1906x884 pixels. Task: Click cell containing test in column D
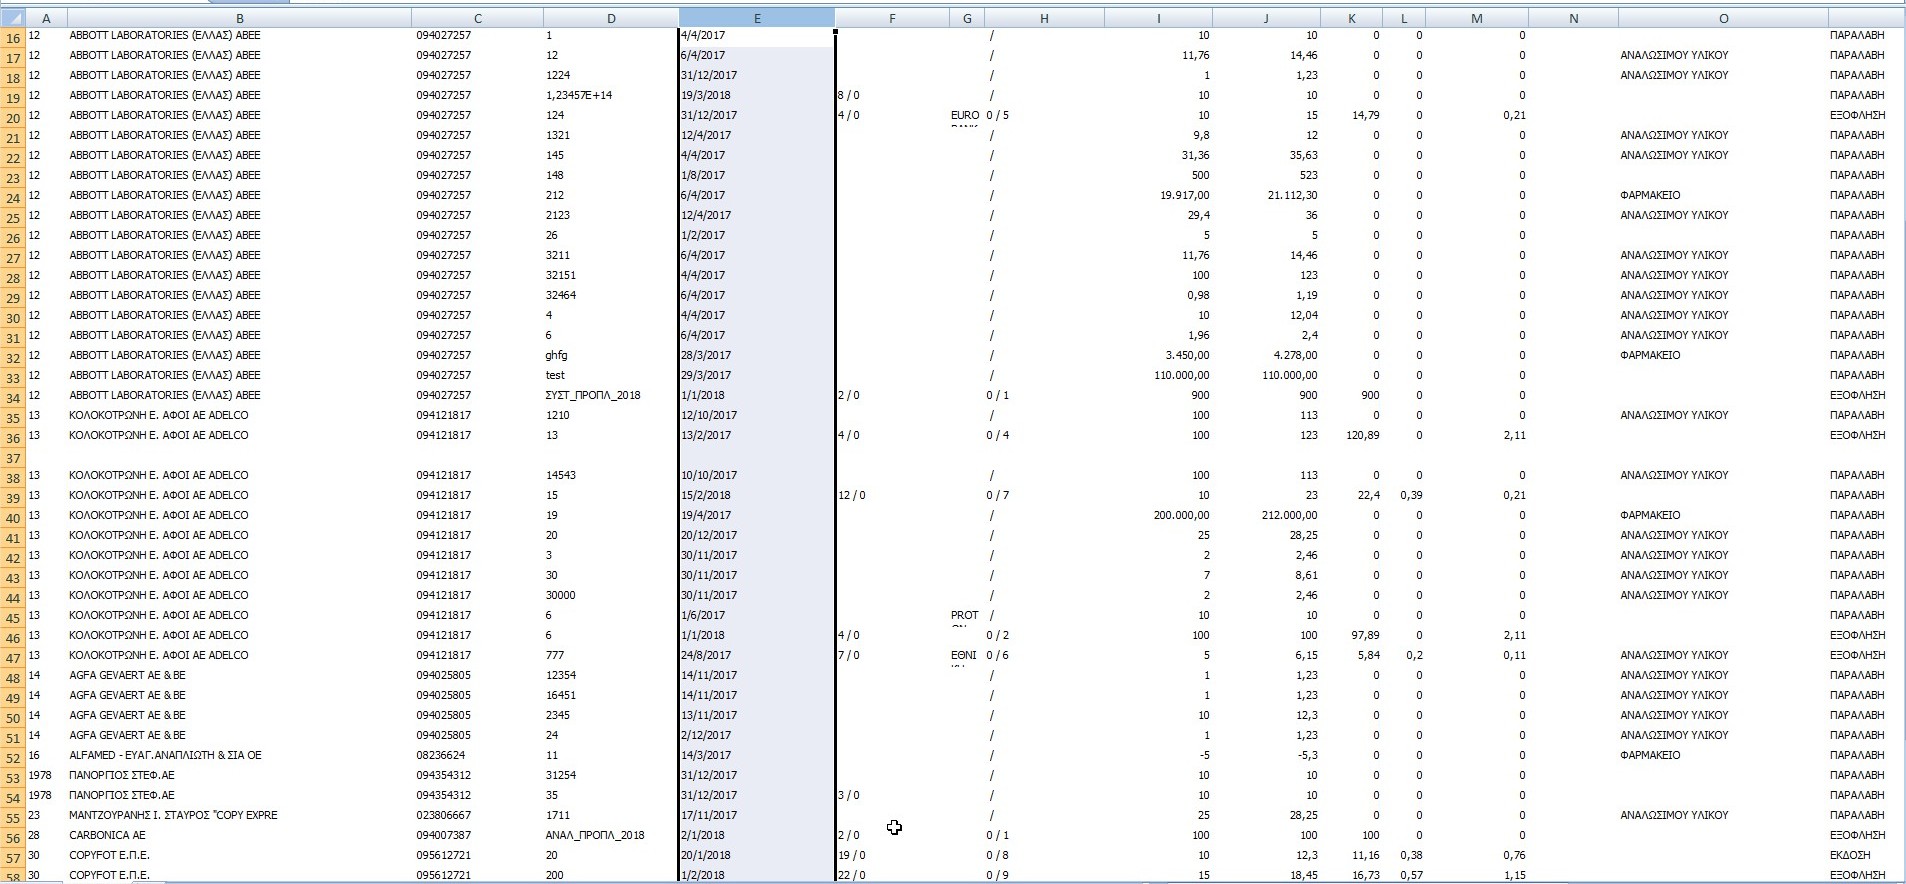coord(611,375)
